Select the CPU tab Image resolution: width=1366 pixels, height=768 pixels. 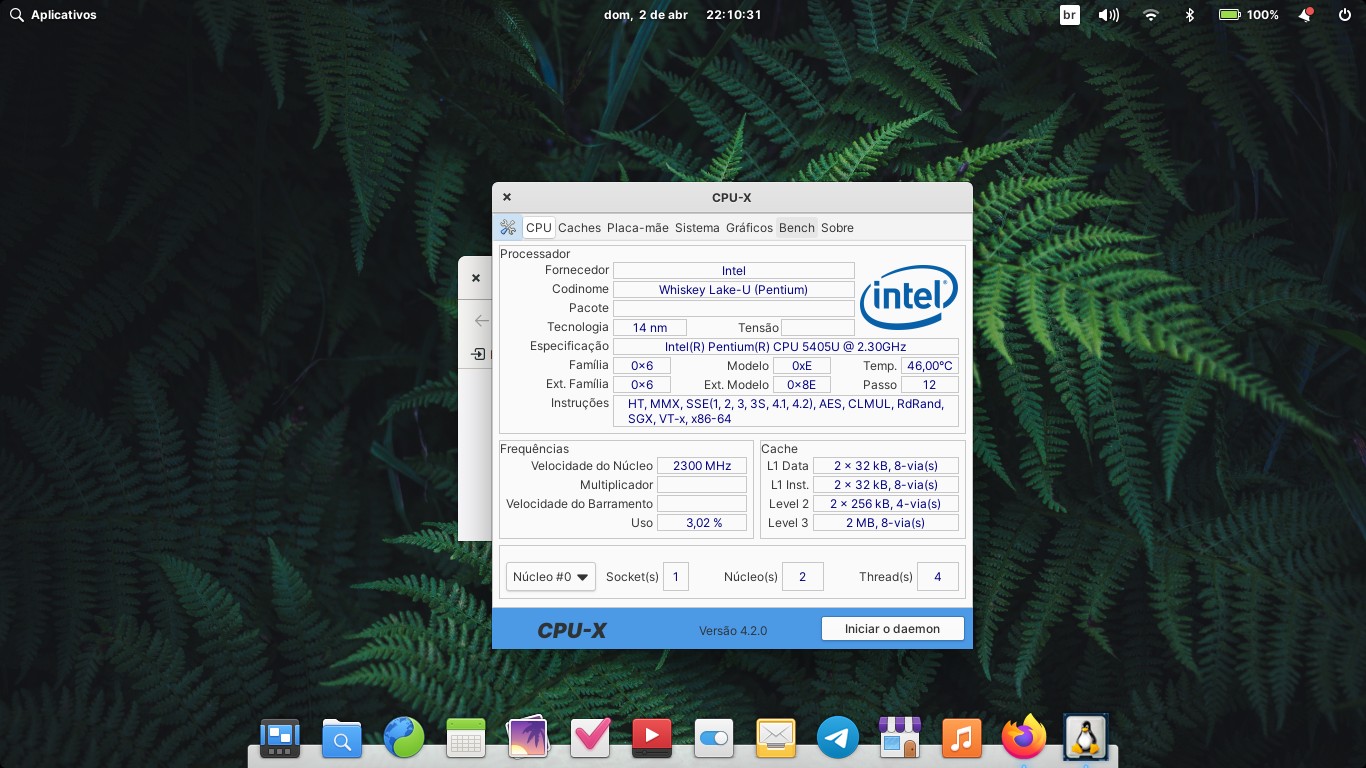[x=539, y=228]
